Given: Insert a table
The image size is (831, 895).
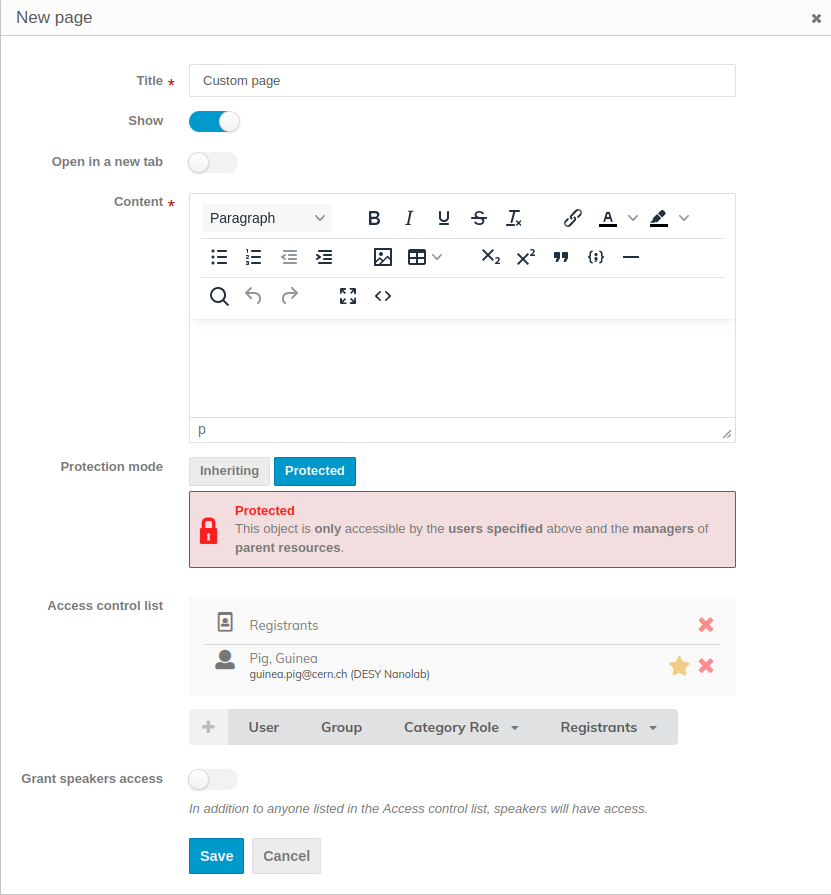Looking at the screenshot, I should click(417, 257).
